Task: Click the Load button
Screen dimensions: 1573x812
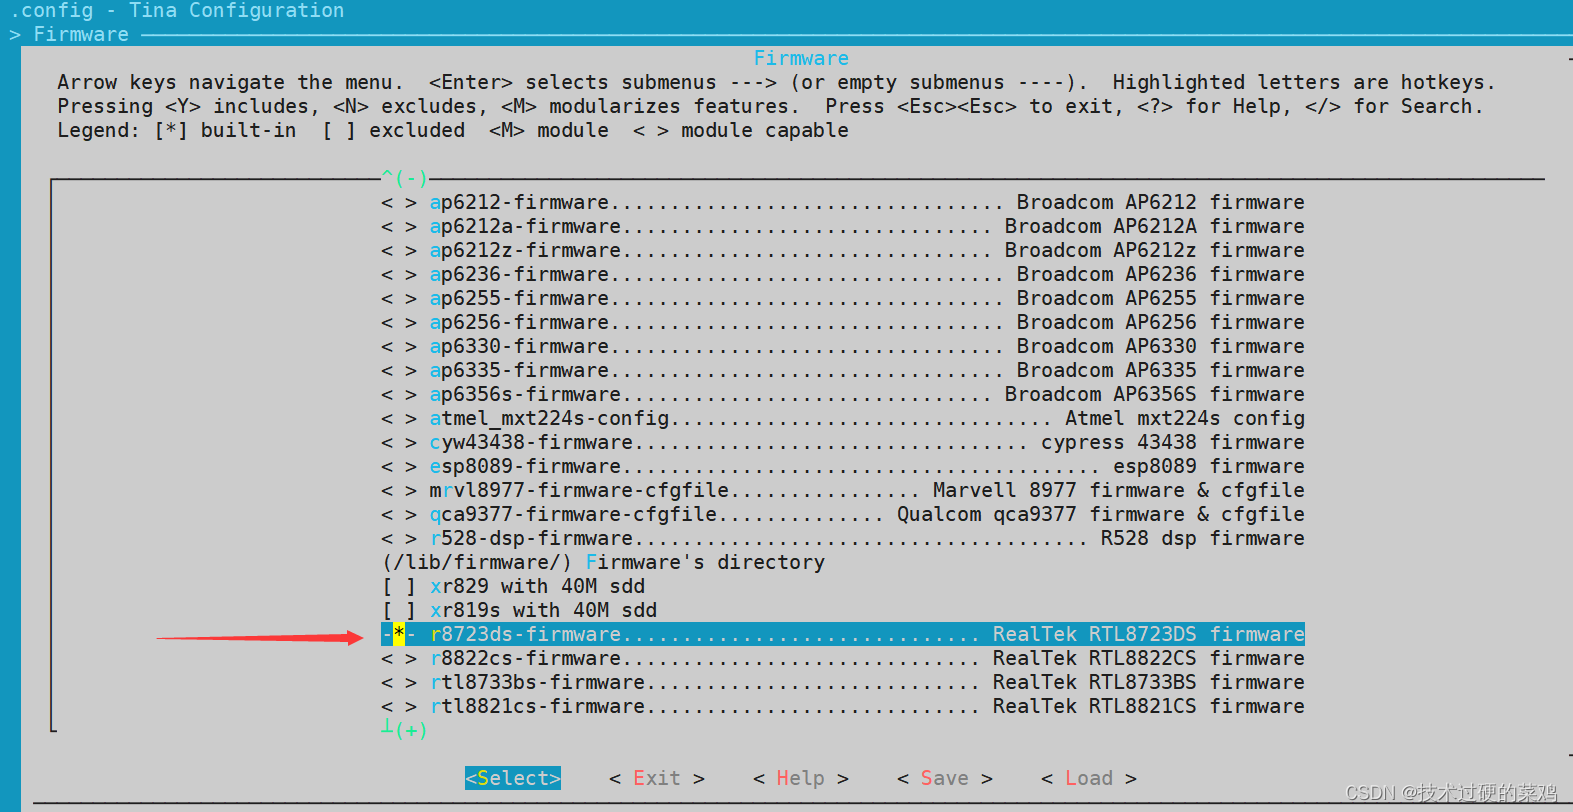Action: (x=1089, y=778)
